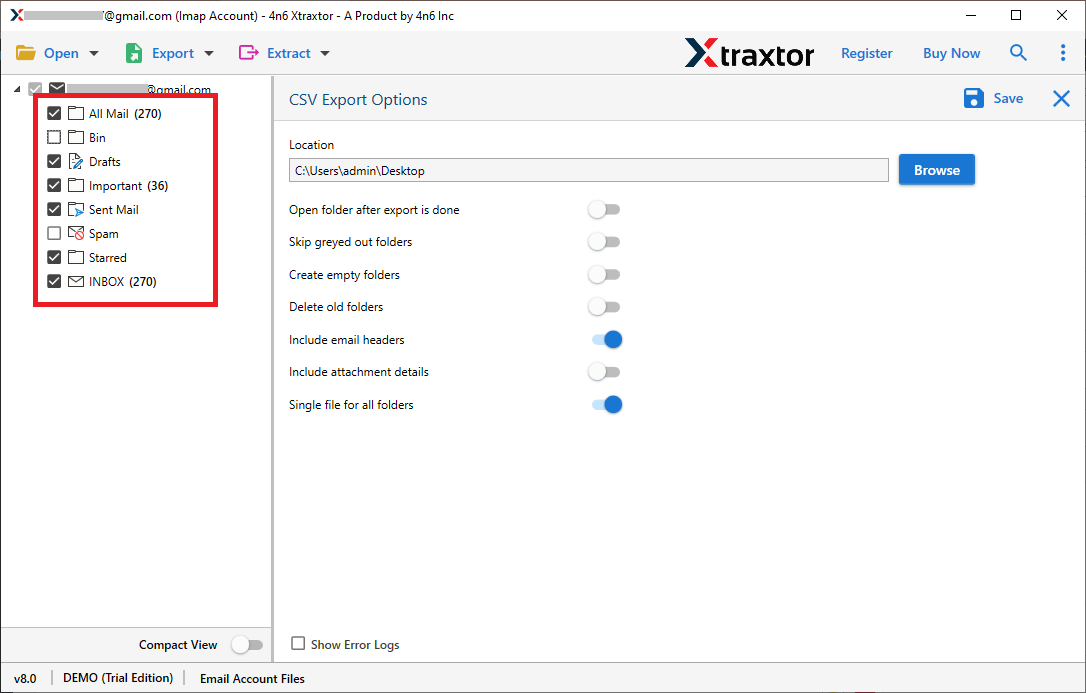The height and width of the screenshot is (693, 1086).
Task: Enable the Open folder after export toggle
Action: coord(604,209)
